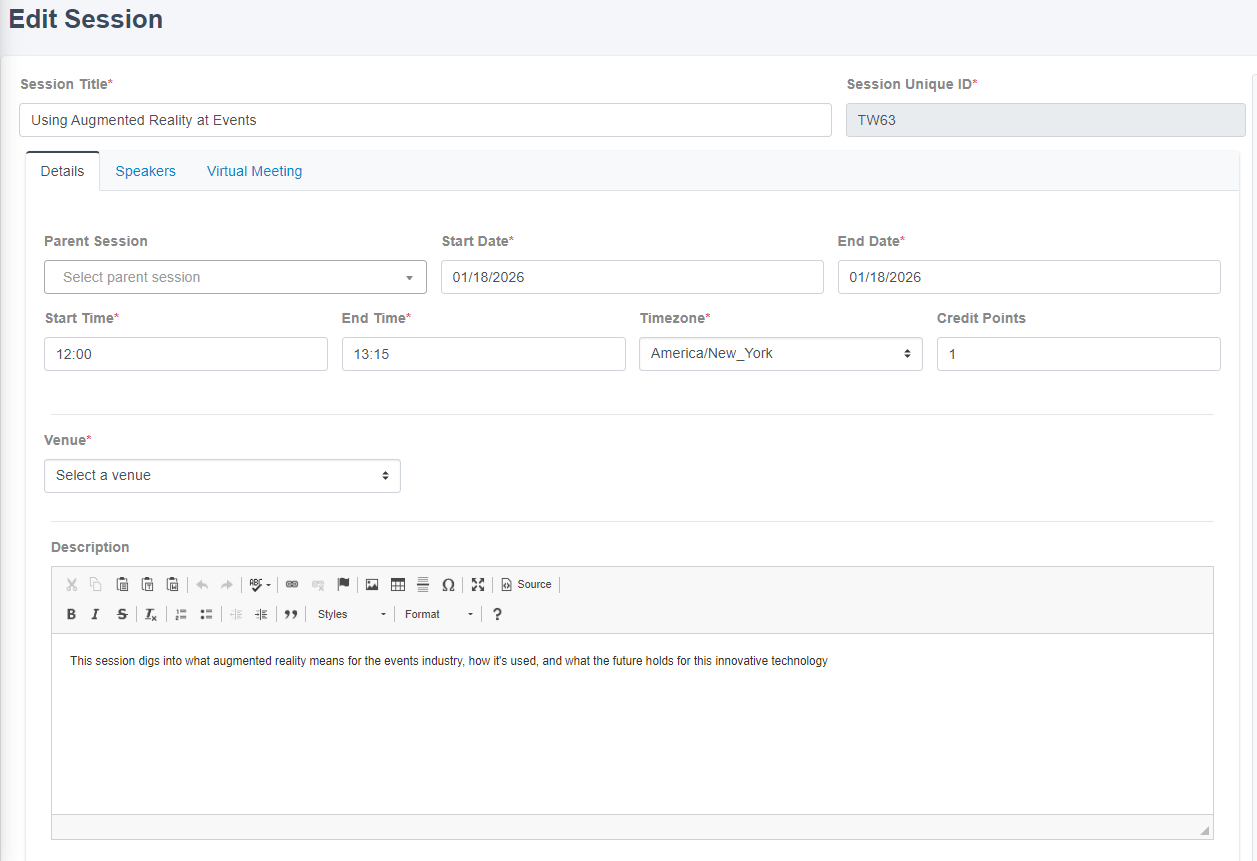Undo the last edit in the description
The width and height of the screenshot is (1257, 861).
coord(202,585)
